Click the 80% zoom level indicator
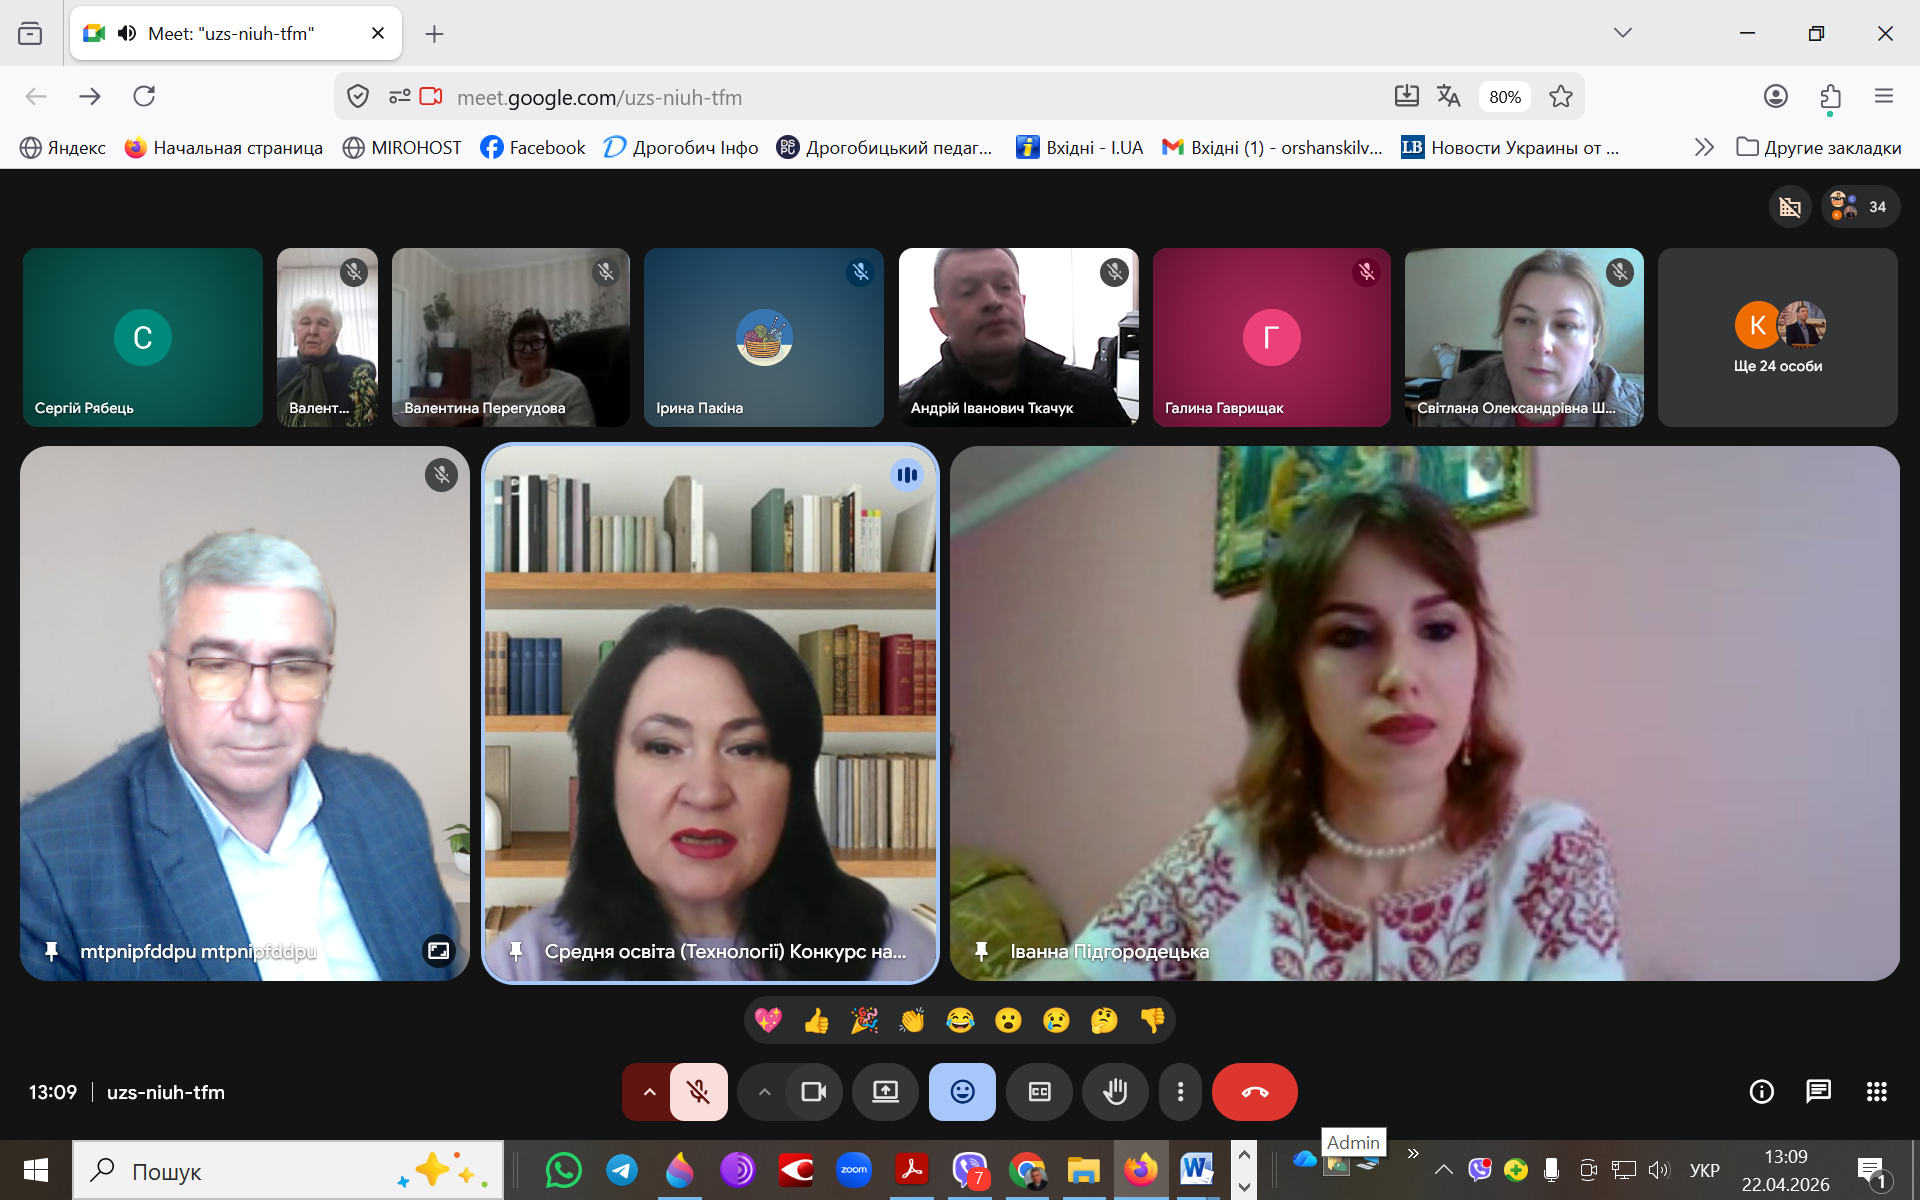The image size is (1920, 1200). 1504,97
